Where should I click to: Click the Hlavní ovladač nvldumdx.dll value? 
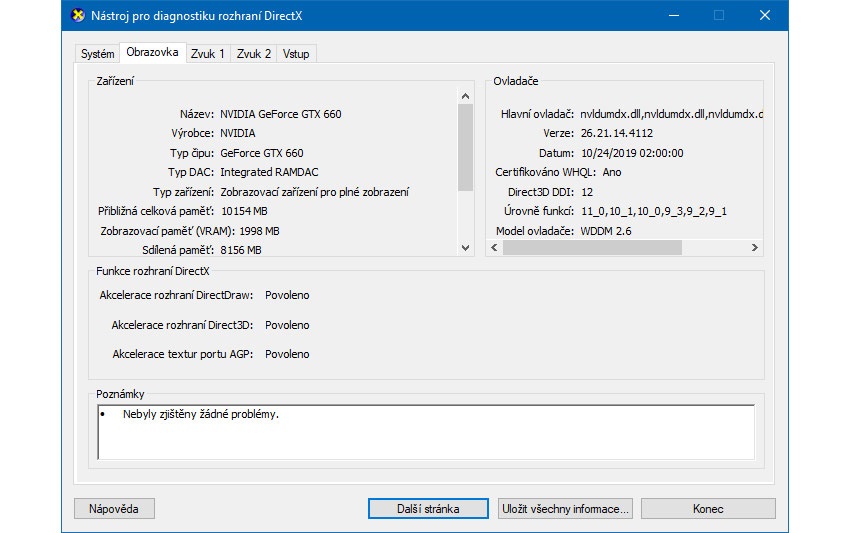(x=671, y=114)
